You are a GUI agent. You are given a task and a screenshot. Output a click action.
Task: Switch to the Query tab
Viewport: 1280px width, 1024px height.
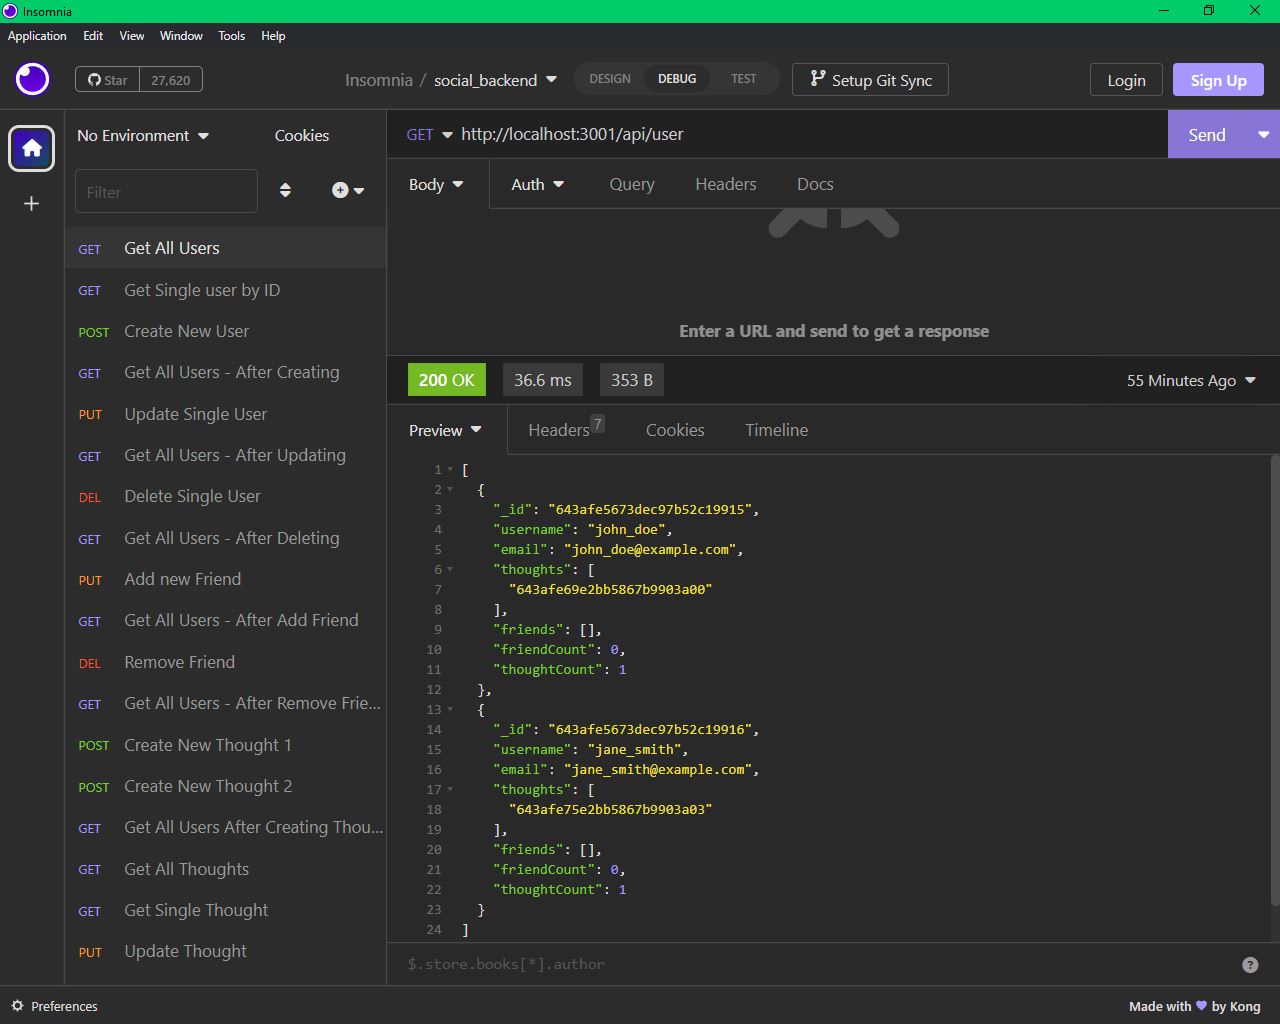632,184
